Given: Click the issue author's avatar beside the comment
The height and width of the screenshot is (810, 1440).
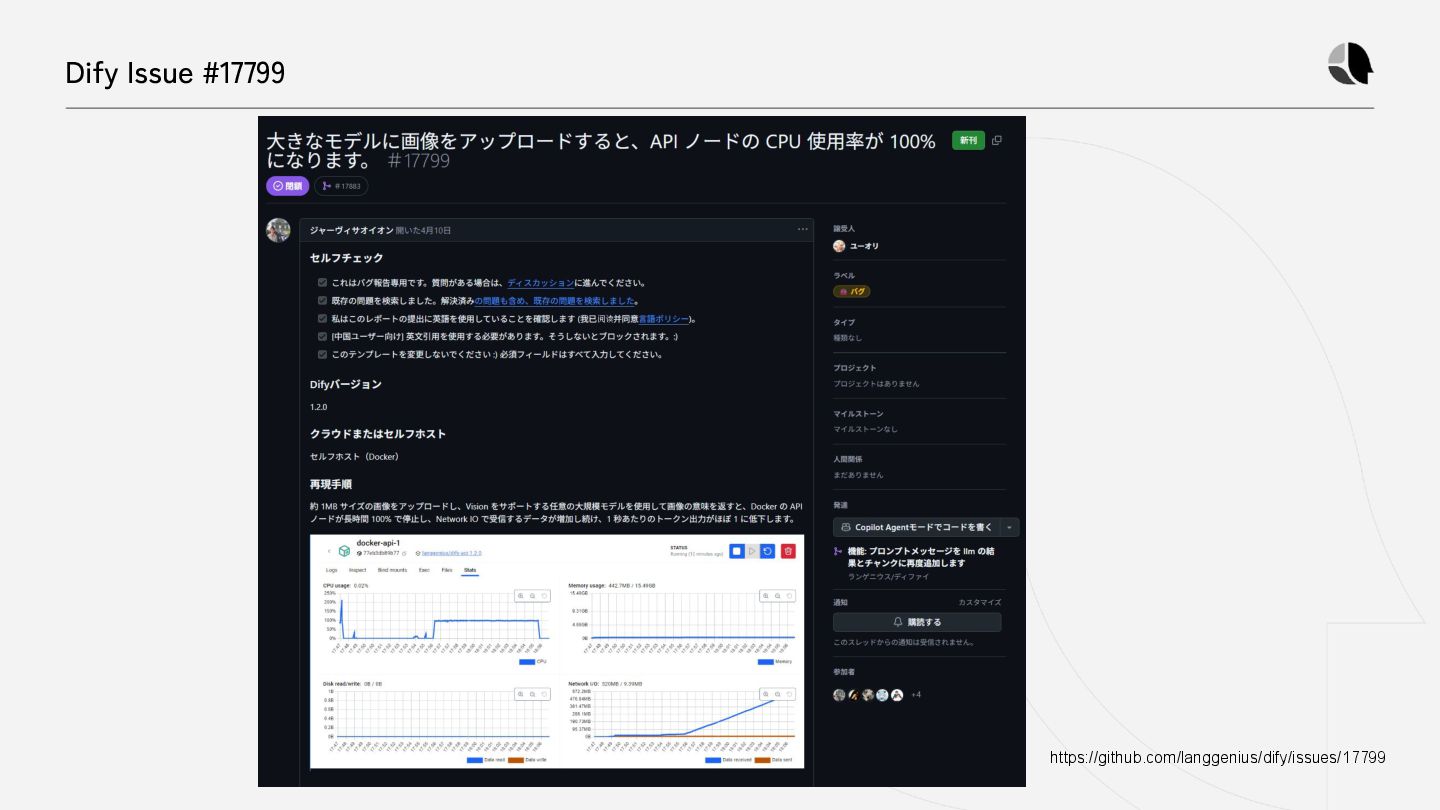Looking at the screenshot, I should (278, 230).
